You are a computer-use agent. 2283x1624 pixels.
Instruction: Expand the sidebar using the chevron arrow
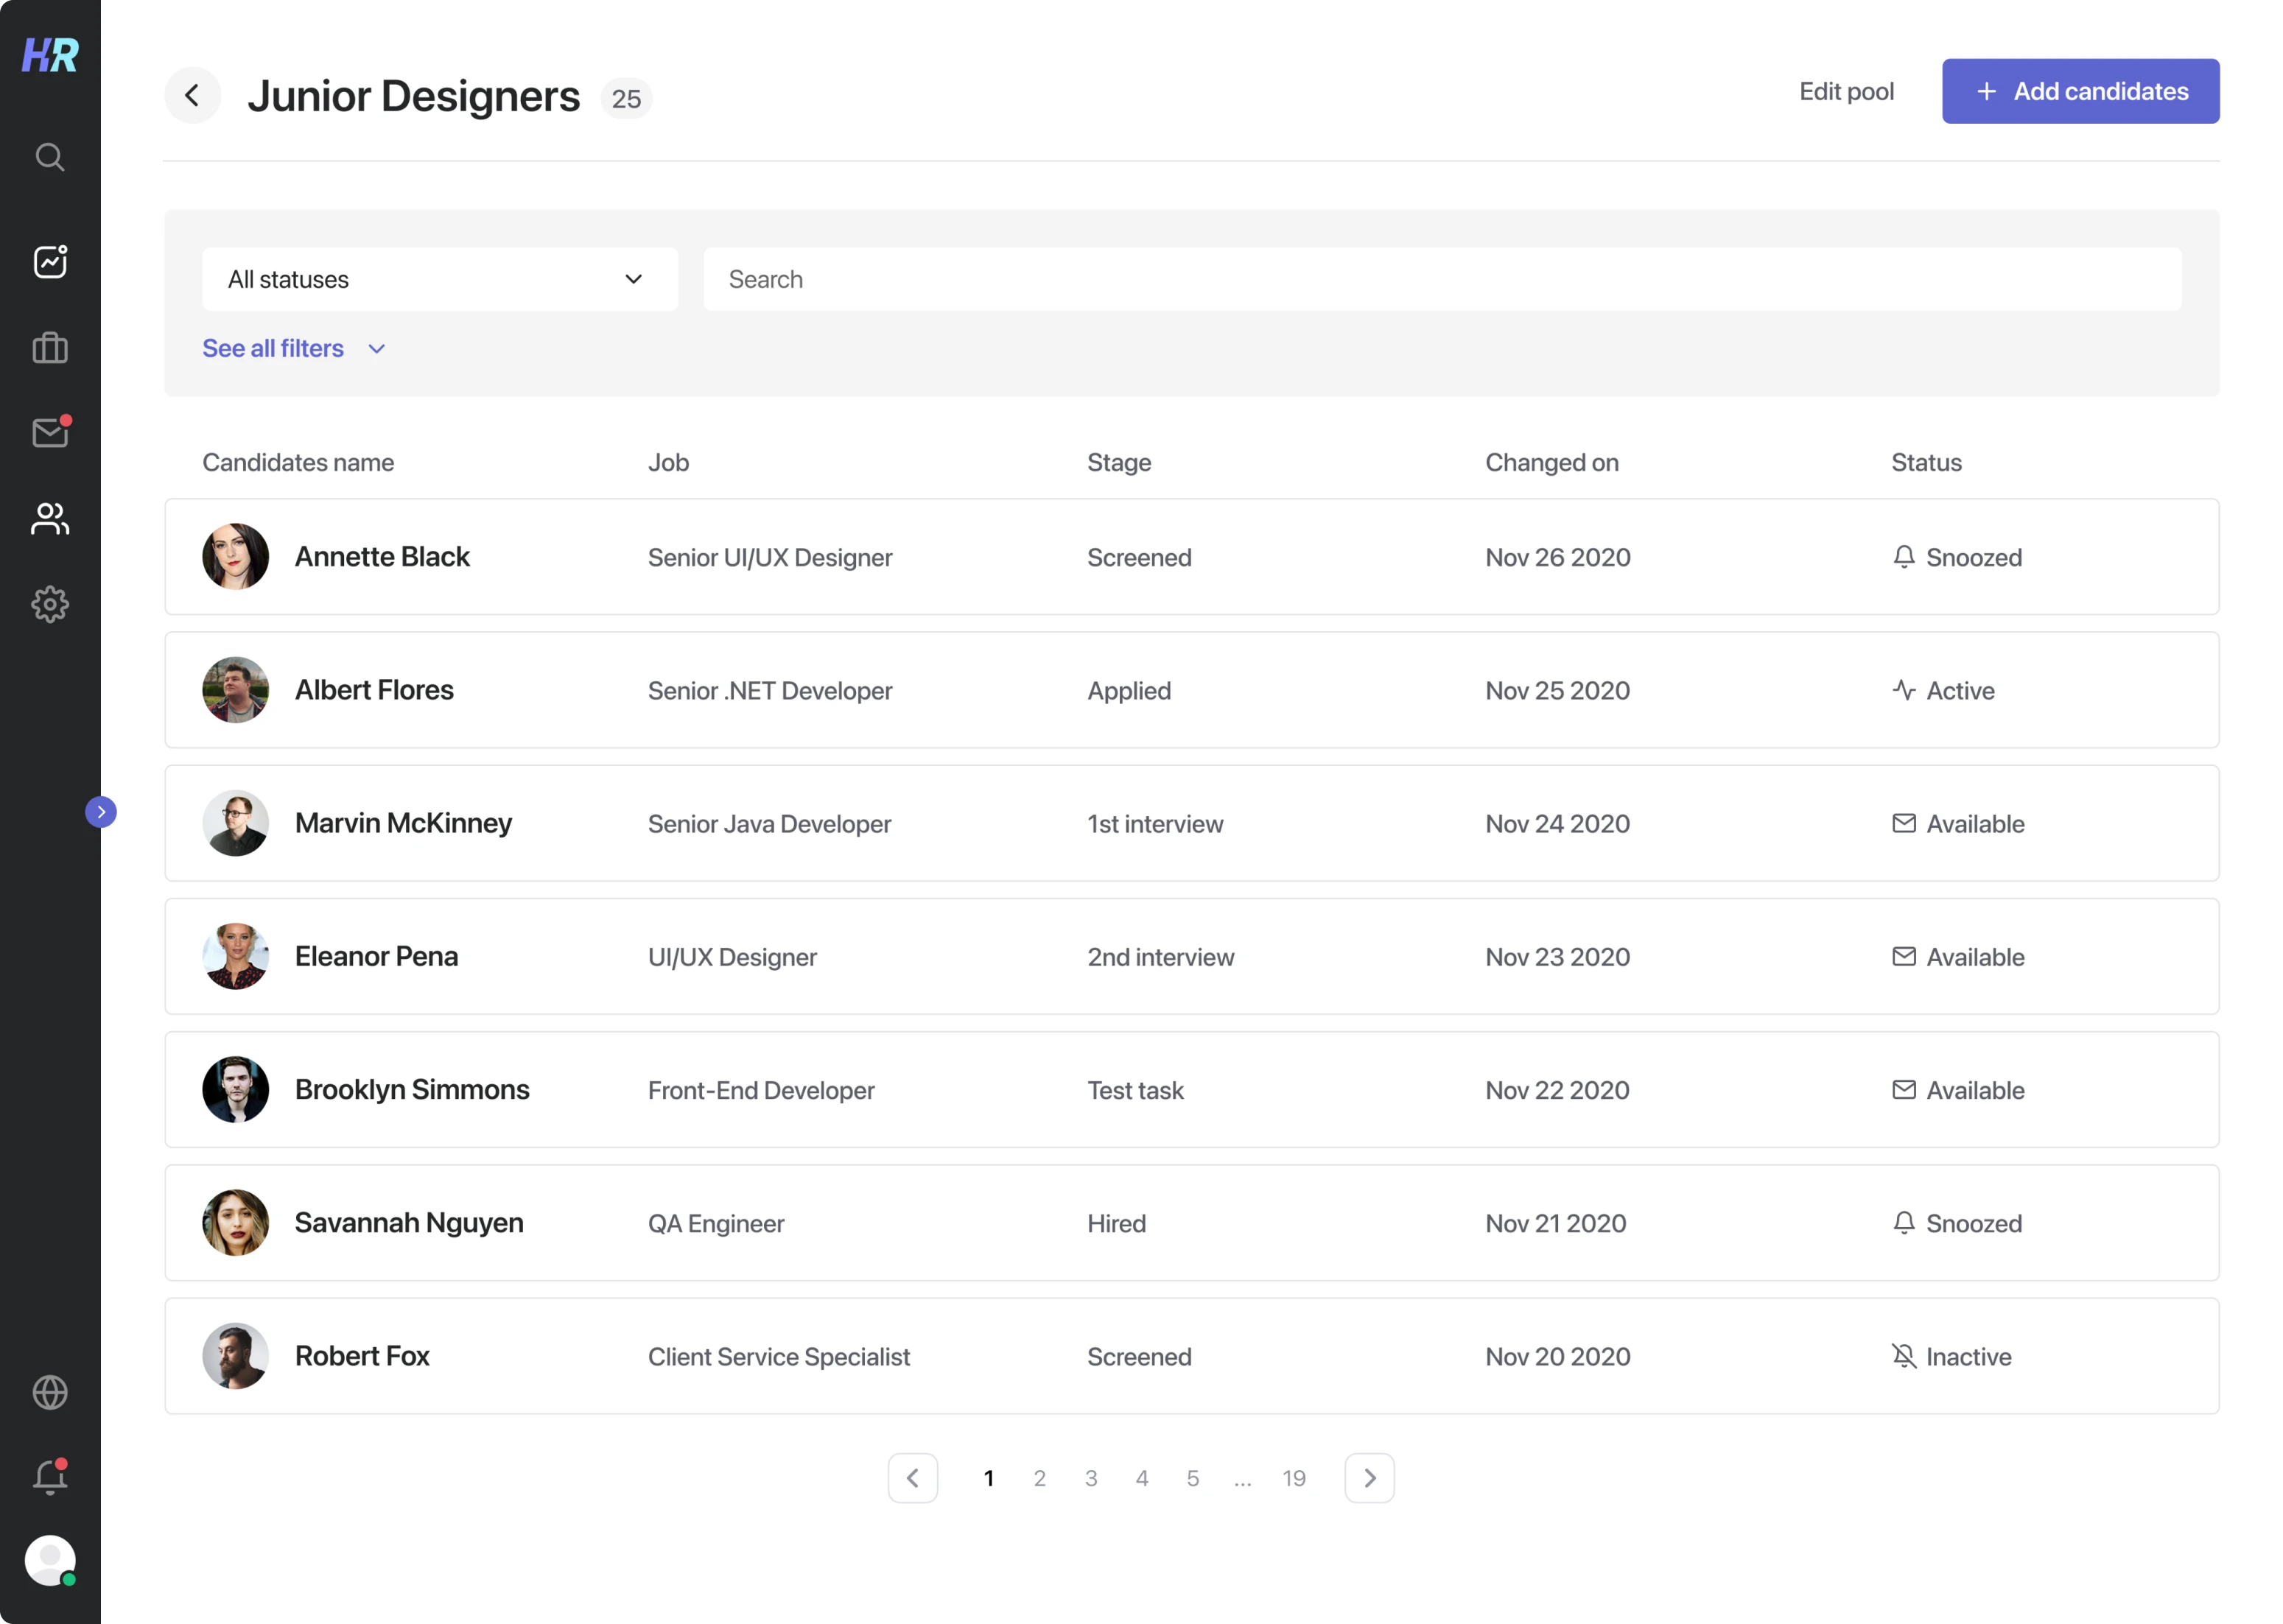(x=101, y=812)
